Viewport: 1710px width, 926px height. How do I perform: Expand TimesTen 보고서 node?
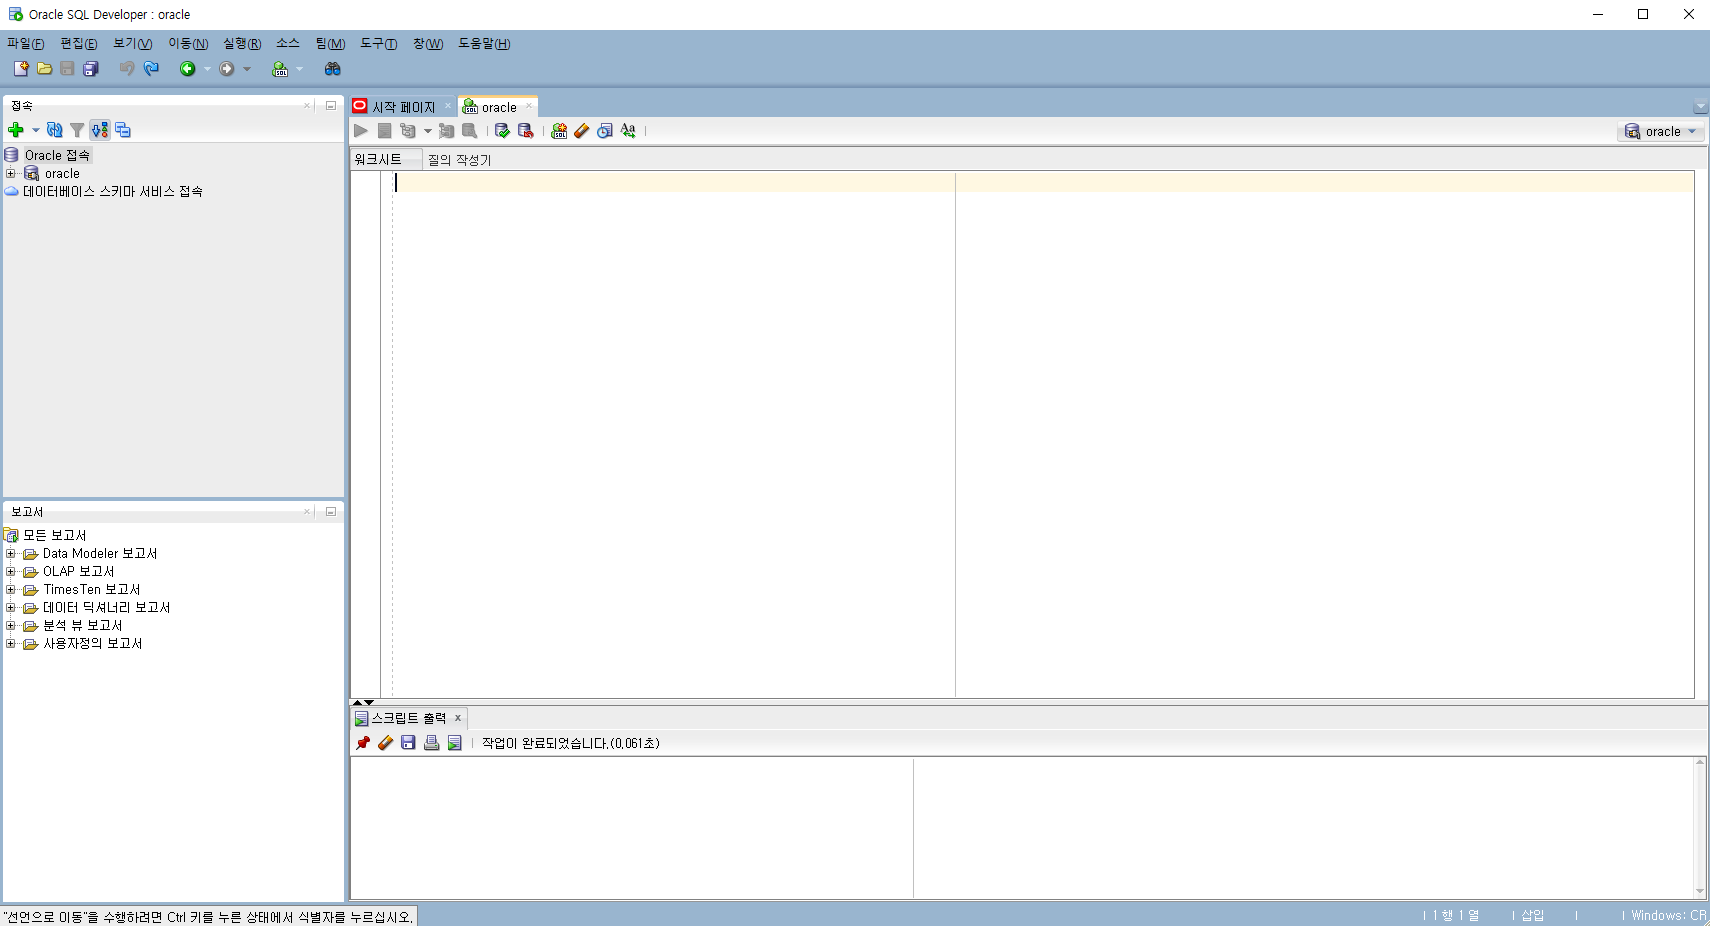[11, 590]
